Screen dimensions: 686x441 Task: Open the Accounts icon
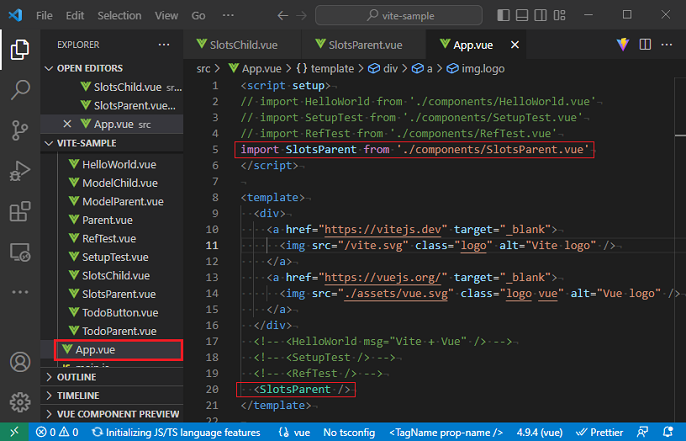click(x=20, y=362)
